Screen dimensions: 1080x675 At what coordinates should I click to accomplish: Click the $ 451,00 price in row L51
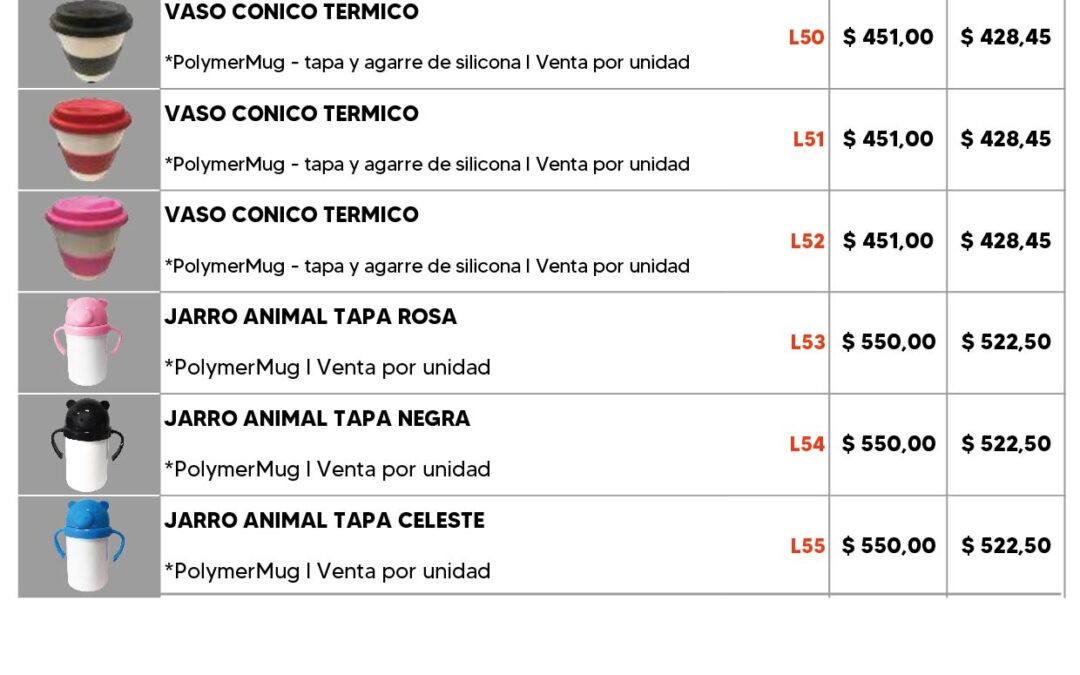tap(888, 139)
